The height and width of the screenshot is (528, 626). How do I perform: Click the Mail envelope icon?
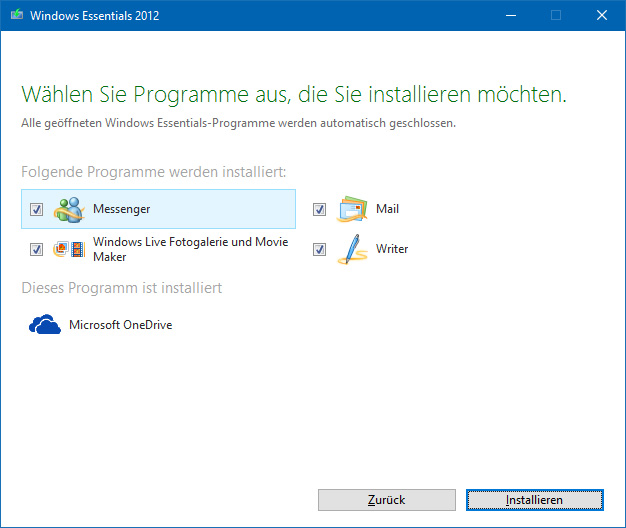point(352,209)
